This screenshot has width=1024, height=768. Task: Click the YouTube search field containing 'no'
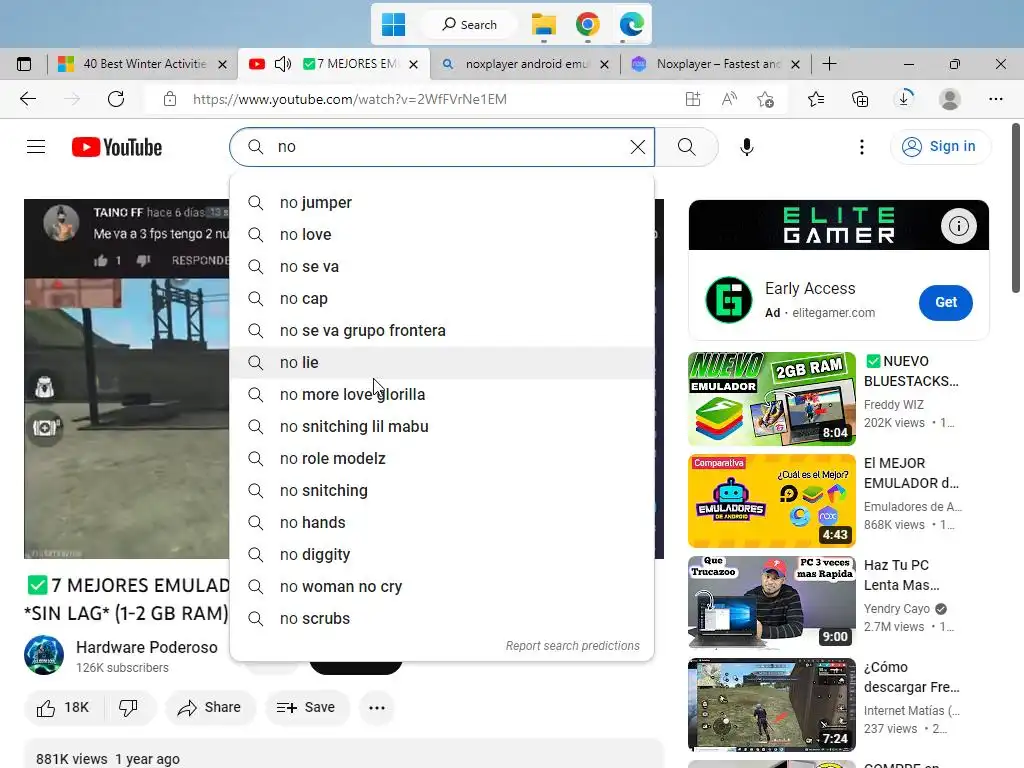[x=443, y=147]
